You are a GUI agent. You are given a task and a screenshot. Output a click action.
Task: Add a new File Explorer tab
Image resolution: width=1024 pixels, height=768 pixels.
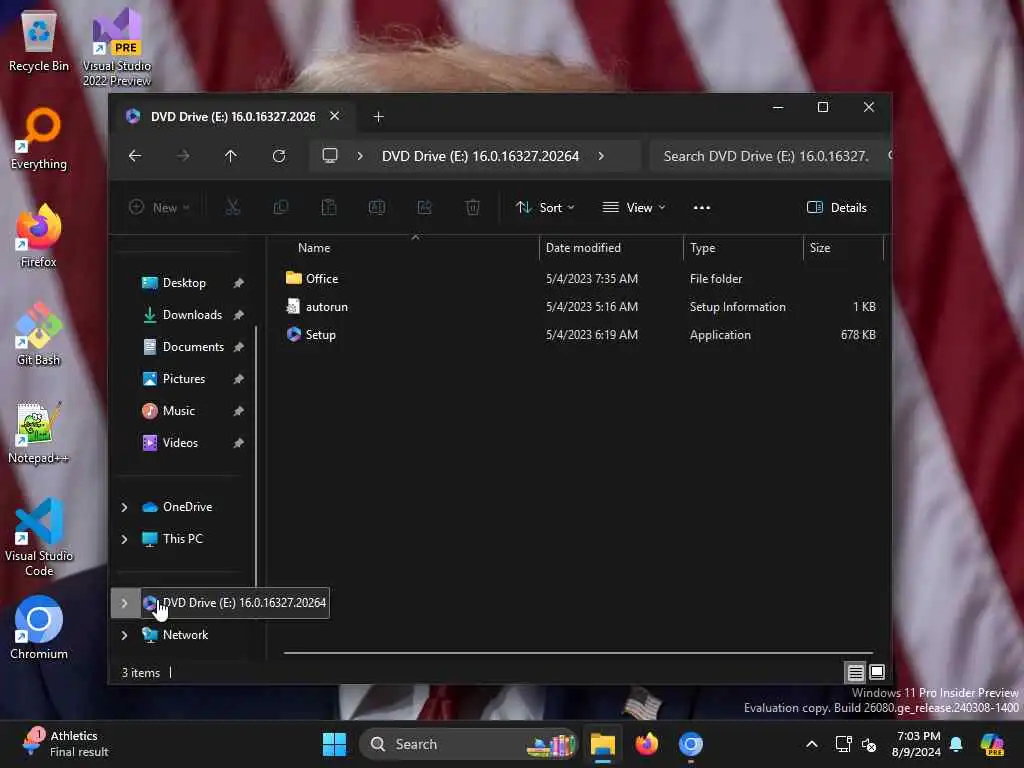(x=378, y=117)
